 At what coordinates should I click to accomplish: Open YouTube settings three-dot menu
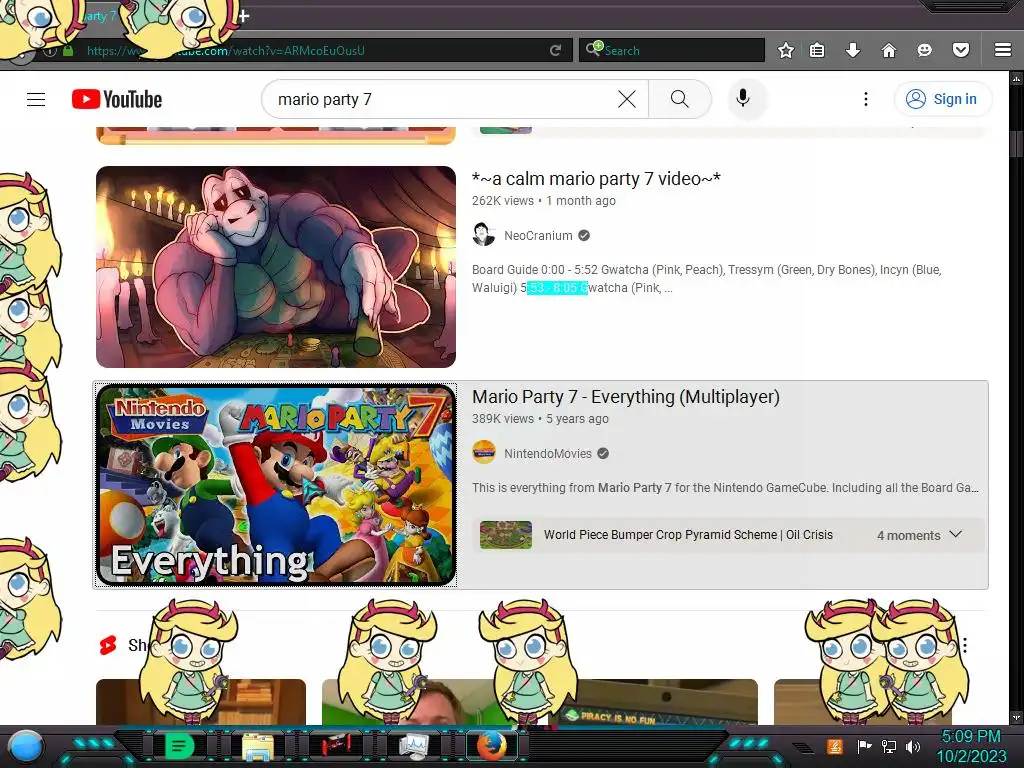click(866, 99)
